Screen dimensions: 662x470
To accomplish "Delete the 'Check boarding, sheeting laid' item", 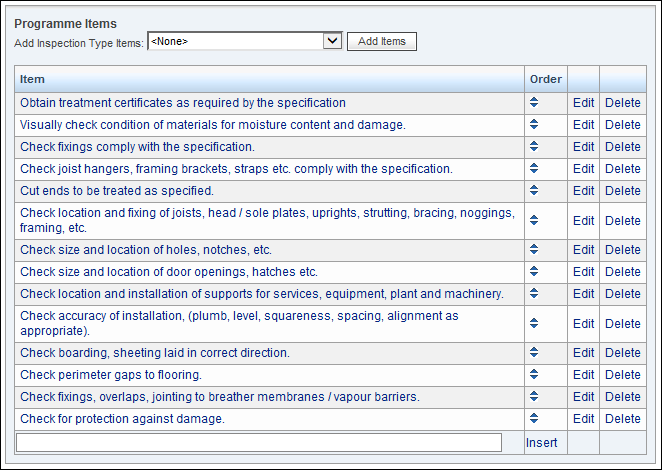I will point(623,353).
